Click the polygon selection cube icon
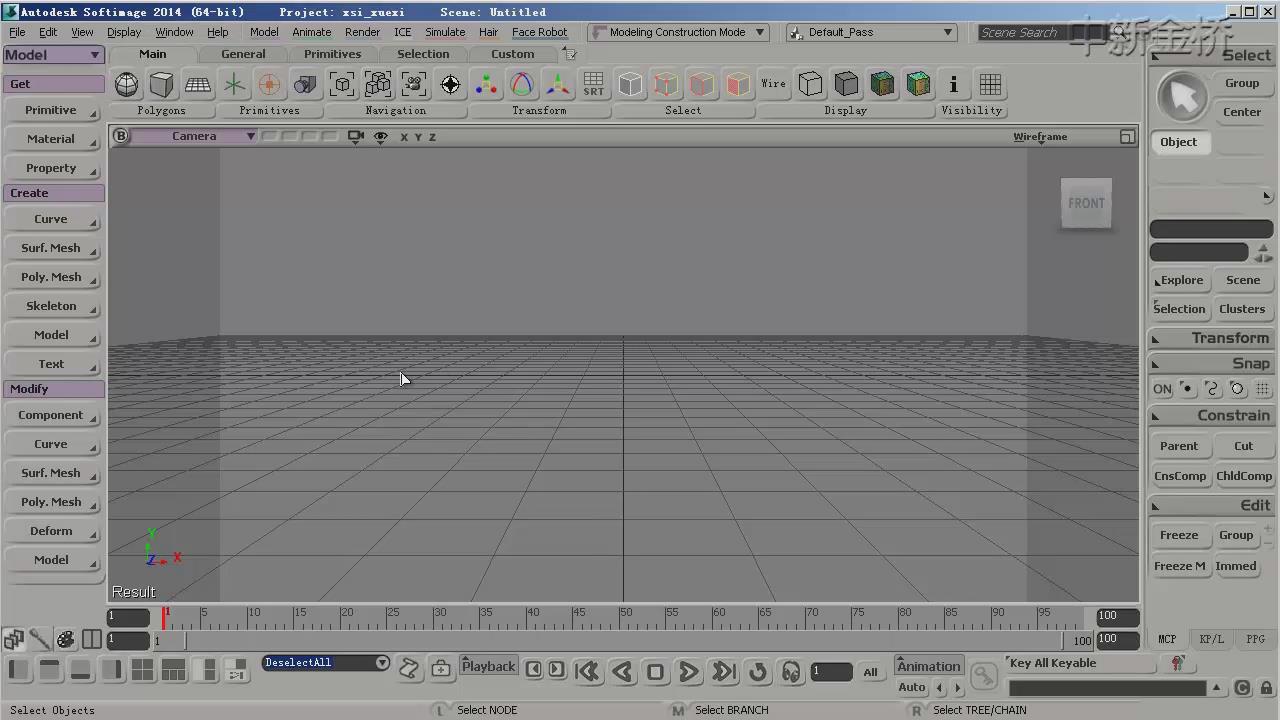Viewport: 1280px width, 720px height. (738, 84)
